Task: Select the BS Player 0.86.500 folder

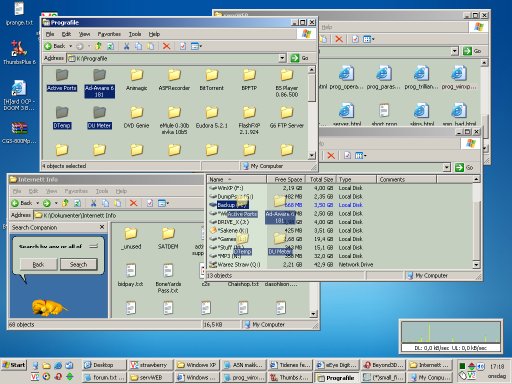Action: (x=287, y=83)
